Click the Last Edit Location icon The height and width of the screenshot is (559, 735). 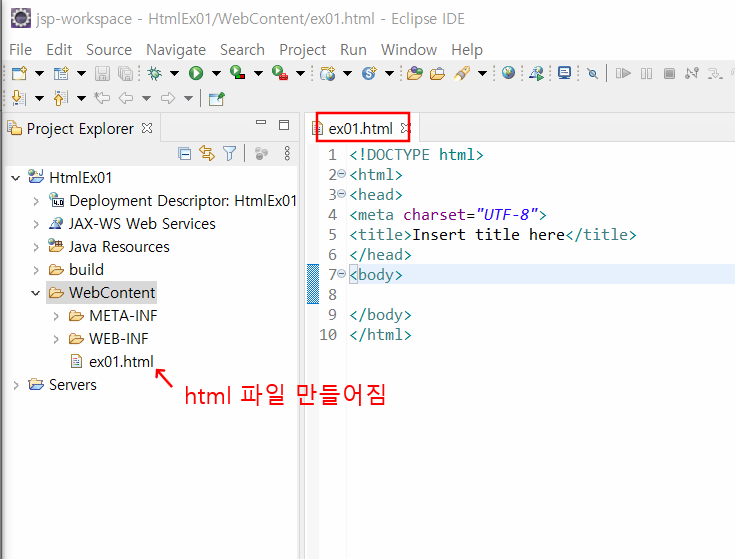click(102, 98)
